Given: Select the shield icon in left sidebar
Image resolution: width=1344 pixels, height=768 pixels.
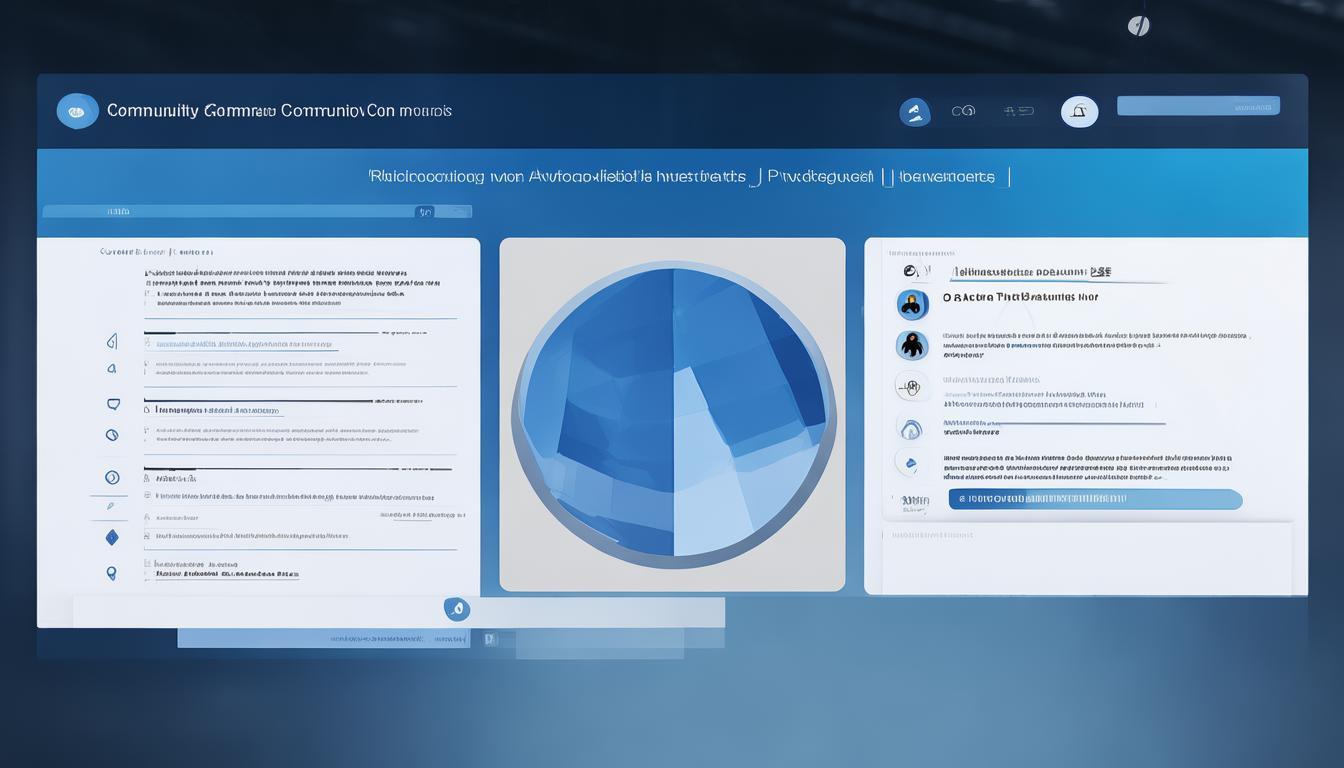Looking at the screenshot, I should 112,404.
